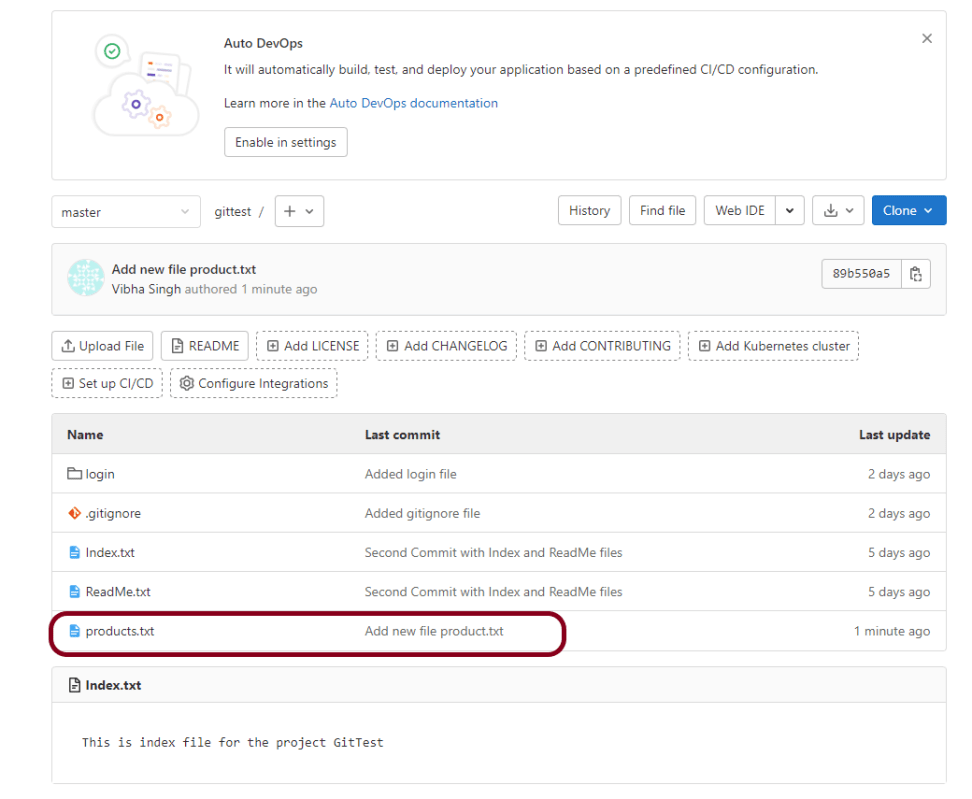The height and width of the screenshot is (799, 972).
Task: Close the Auto DevOps banner
Action: point(926,39)
